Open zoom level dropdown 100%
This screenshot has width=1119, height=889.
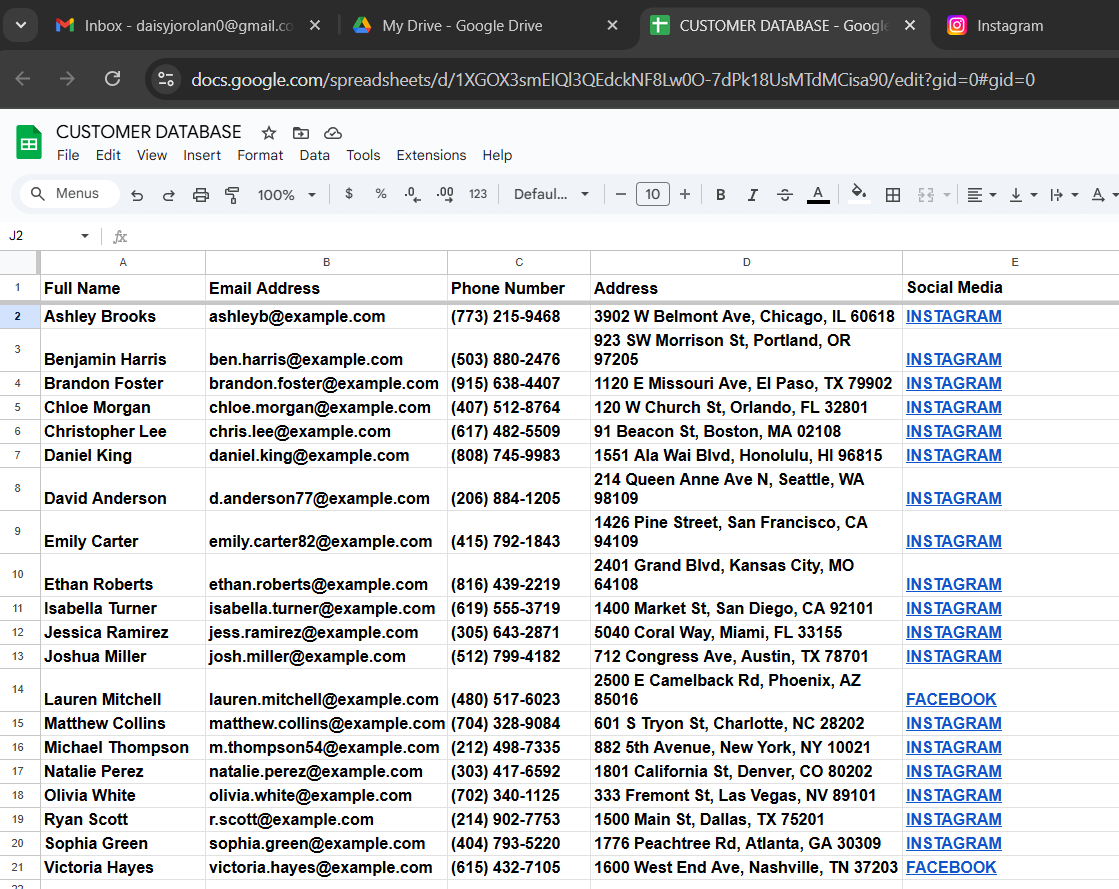pos(286,195)
